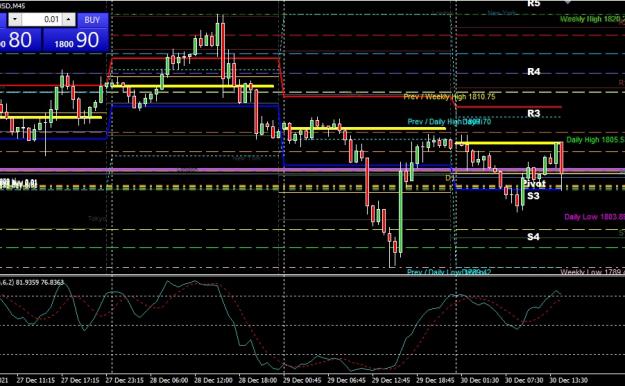This screenshot has height=386, width=625.
Task: Click the S3 support label
Action: [x=533, y=196]
